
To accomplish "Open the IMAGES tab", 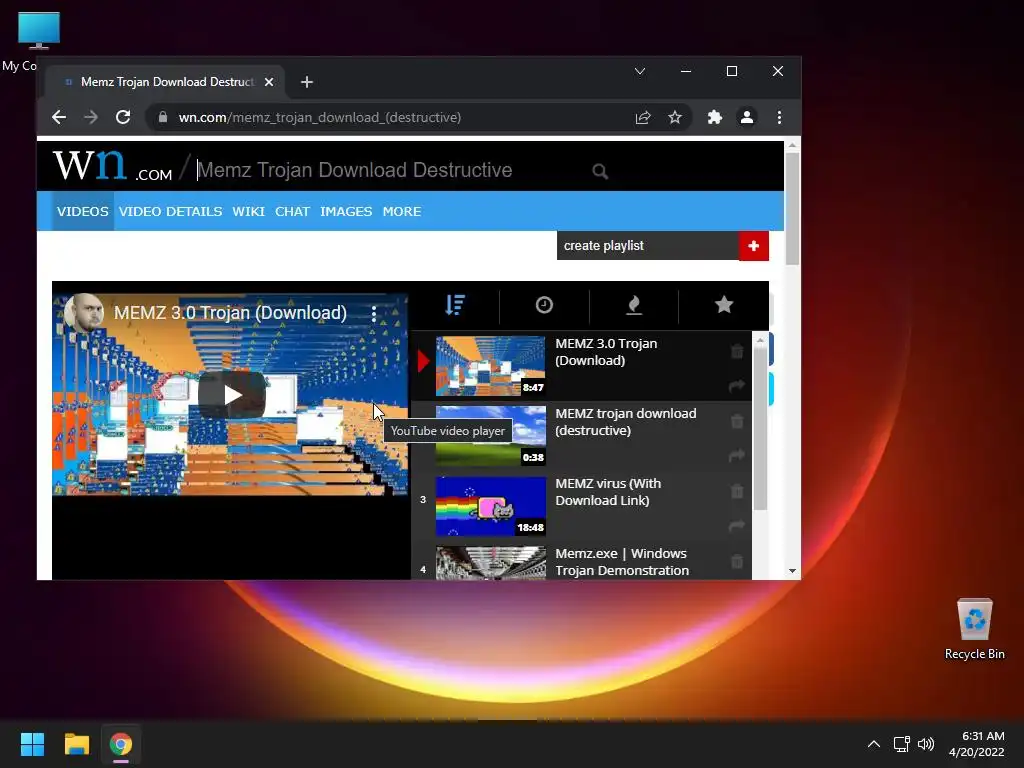I will (x=346, y=212).
